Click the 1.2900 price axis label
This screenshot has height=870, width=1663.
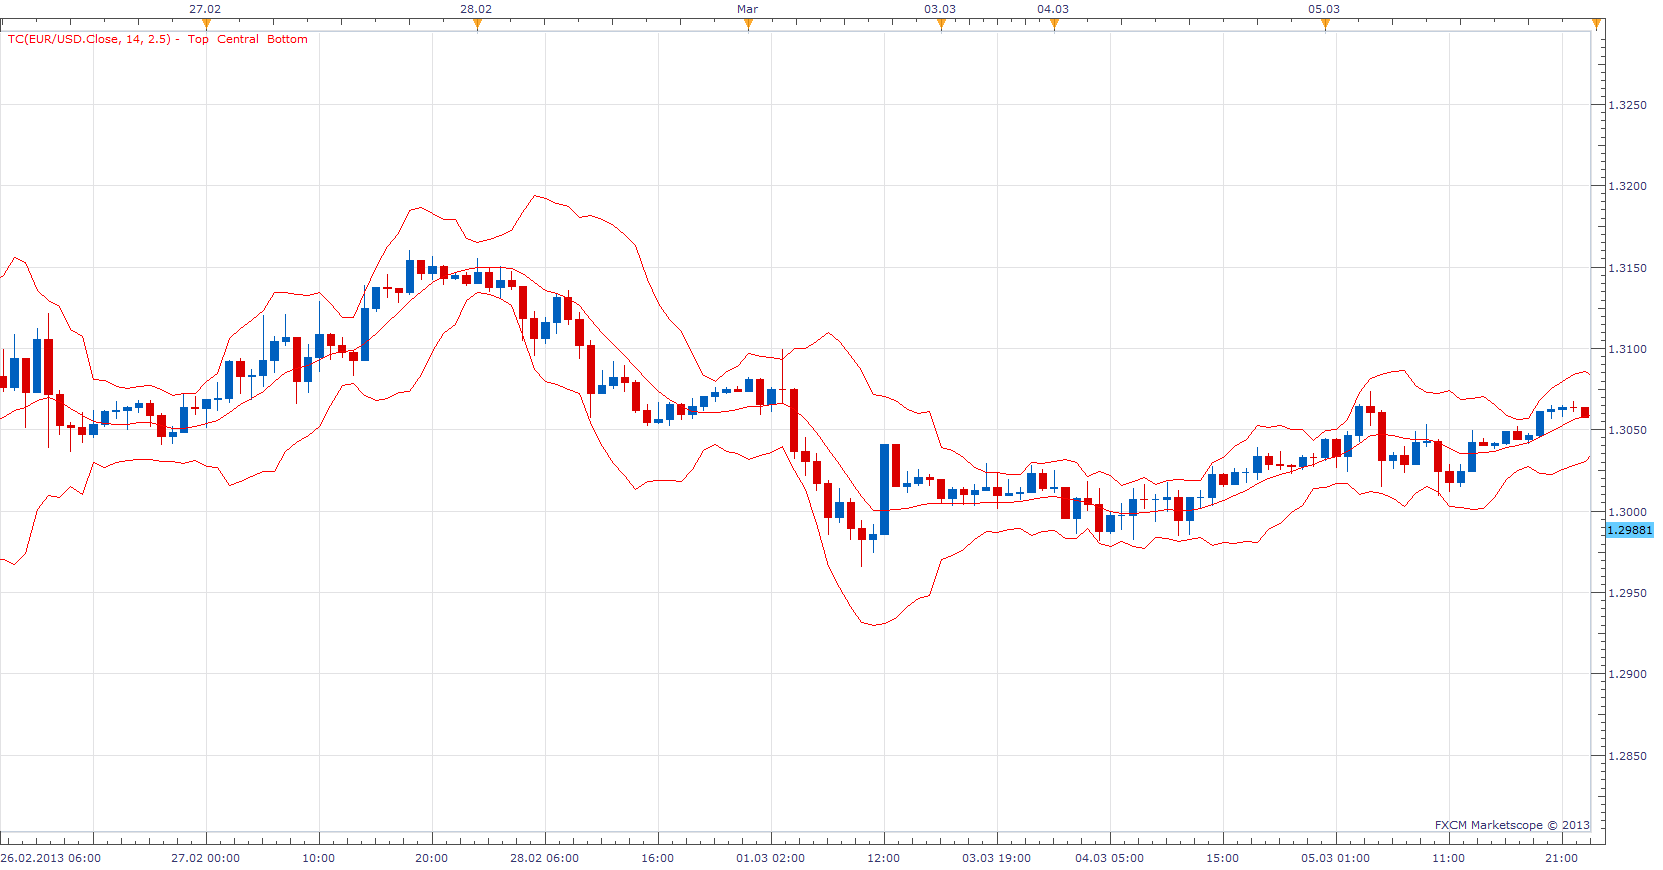tap(1627, 674)
